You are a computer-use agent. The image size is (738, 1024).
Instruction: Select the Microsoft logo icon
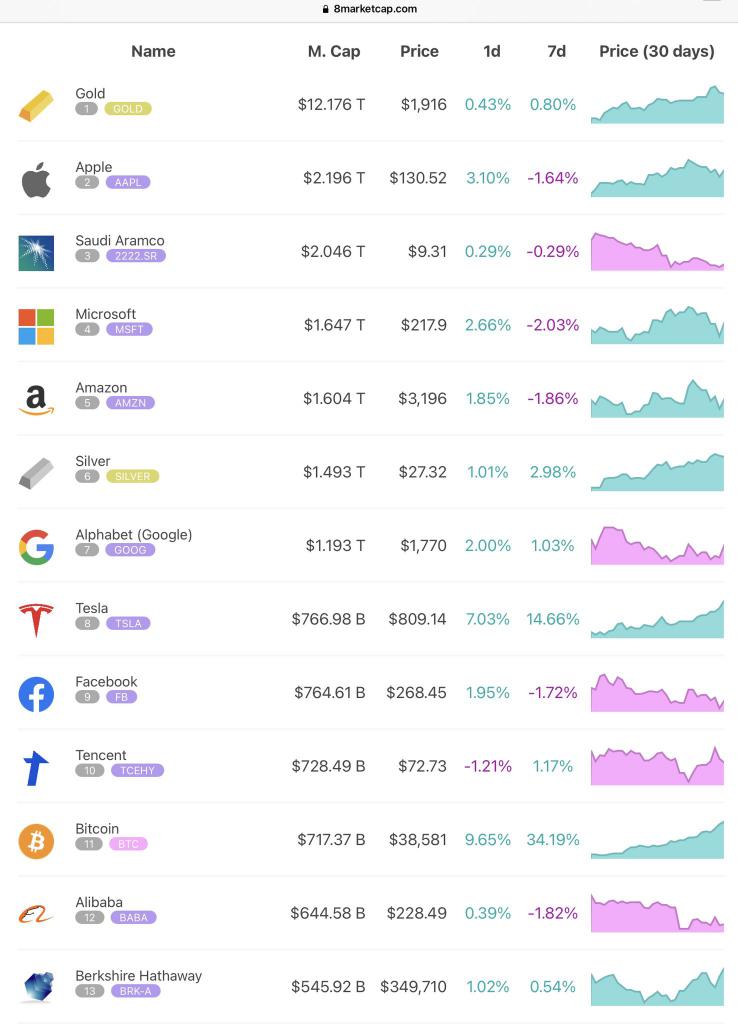(36, 327)
